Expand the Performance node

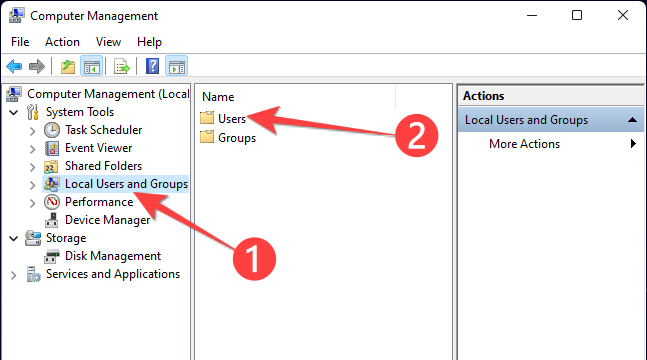33,203
